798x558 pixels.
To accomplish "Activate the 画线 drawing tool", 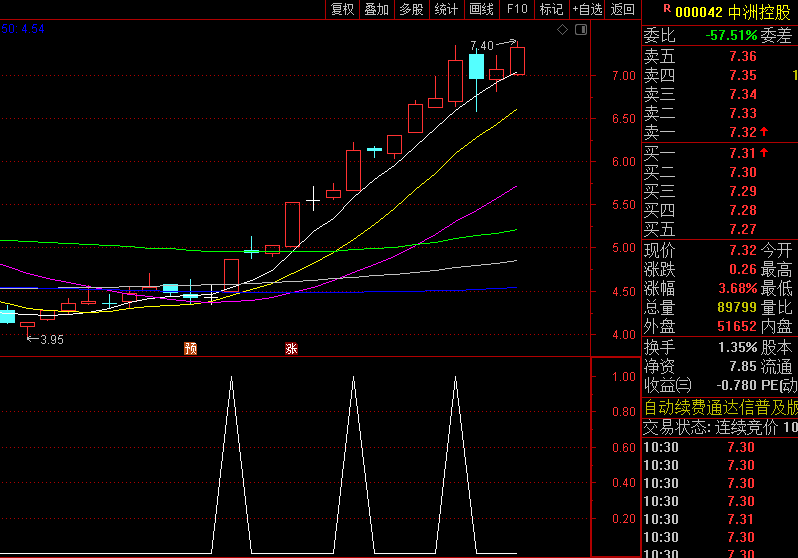I will pyautogui.click(x=482, y=10).
